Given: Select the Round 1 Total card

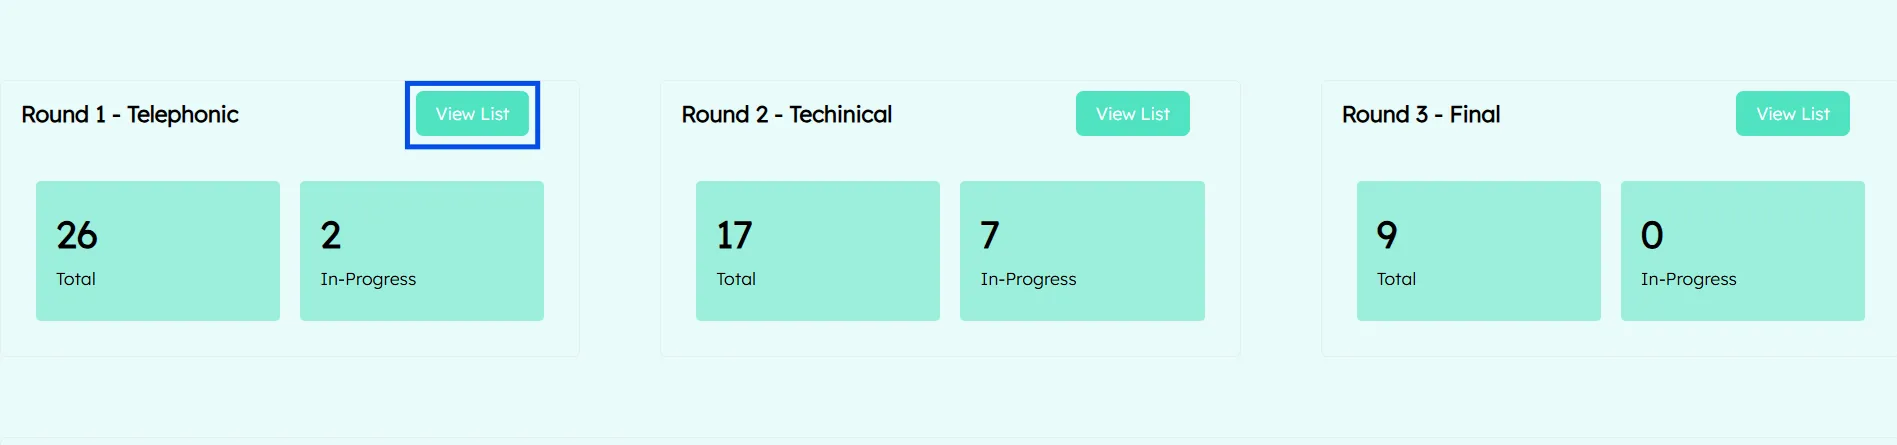Looking at the screenshot, I should (x=158, y=251).
